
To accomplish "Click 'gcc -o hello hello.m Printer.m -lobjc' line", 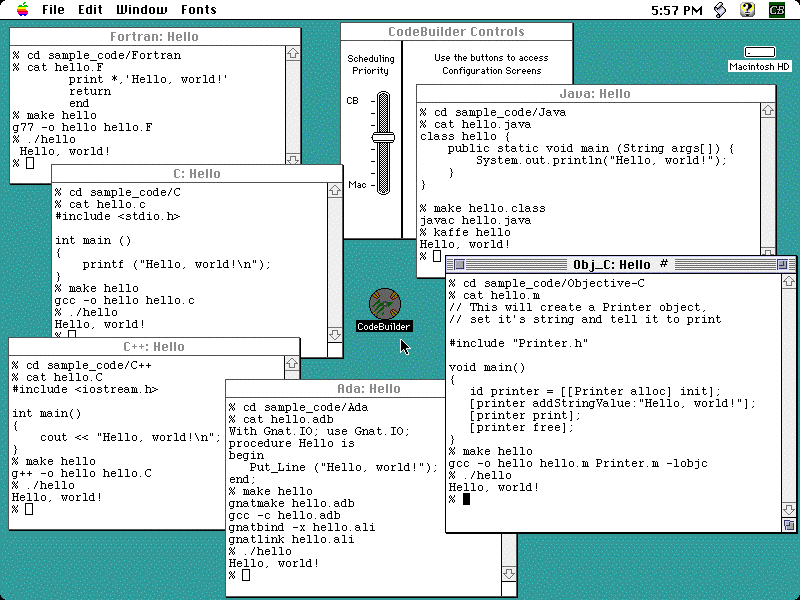I will [578, 464].
